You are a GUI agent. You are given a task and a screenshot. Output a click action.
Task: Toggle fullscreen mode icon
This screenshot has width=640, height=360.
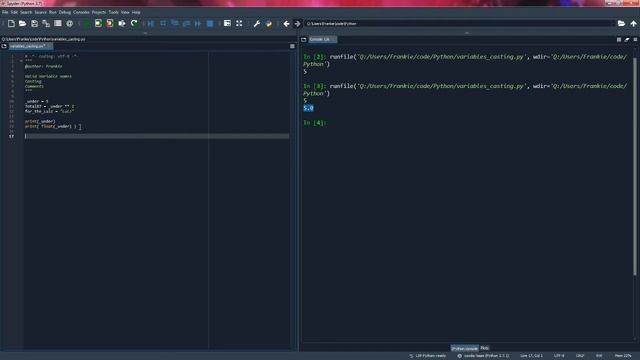coord(239,24)
